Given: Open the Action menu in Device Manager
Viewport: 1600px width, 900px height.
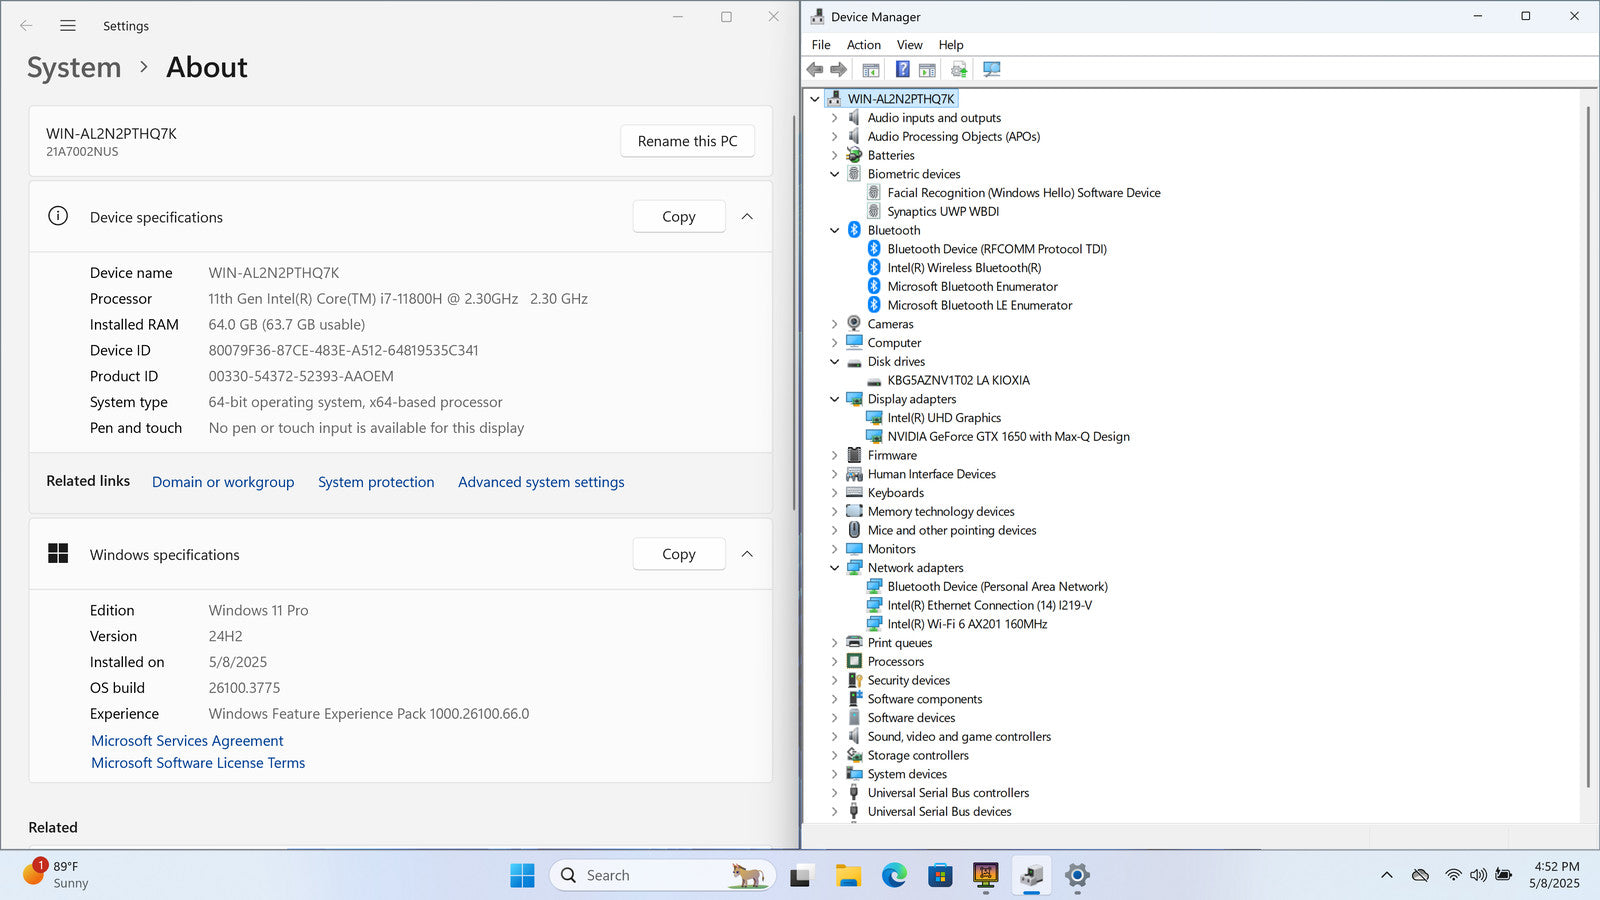Looking at the screenshot, I should 864,45.
